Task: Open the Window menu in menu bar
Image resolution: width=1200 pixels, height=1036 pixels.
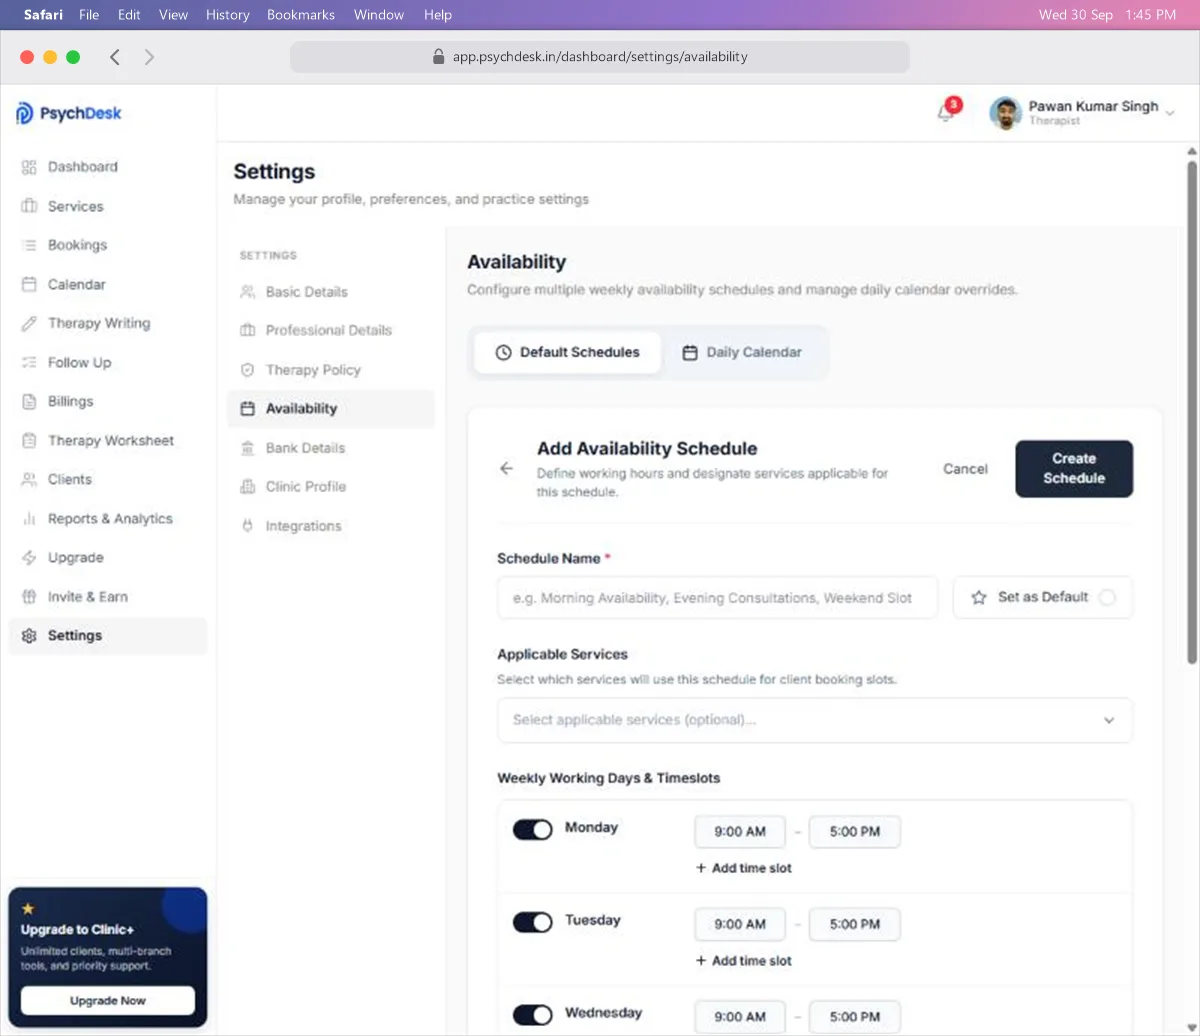Action: pyautogui.click(x=379, y=15)
